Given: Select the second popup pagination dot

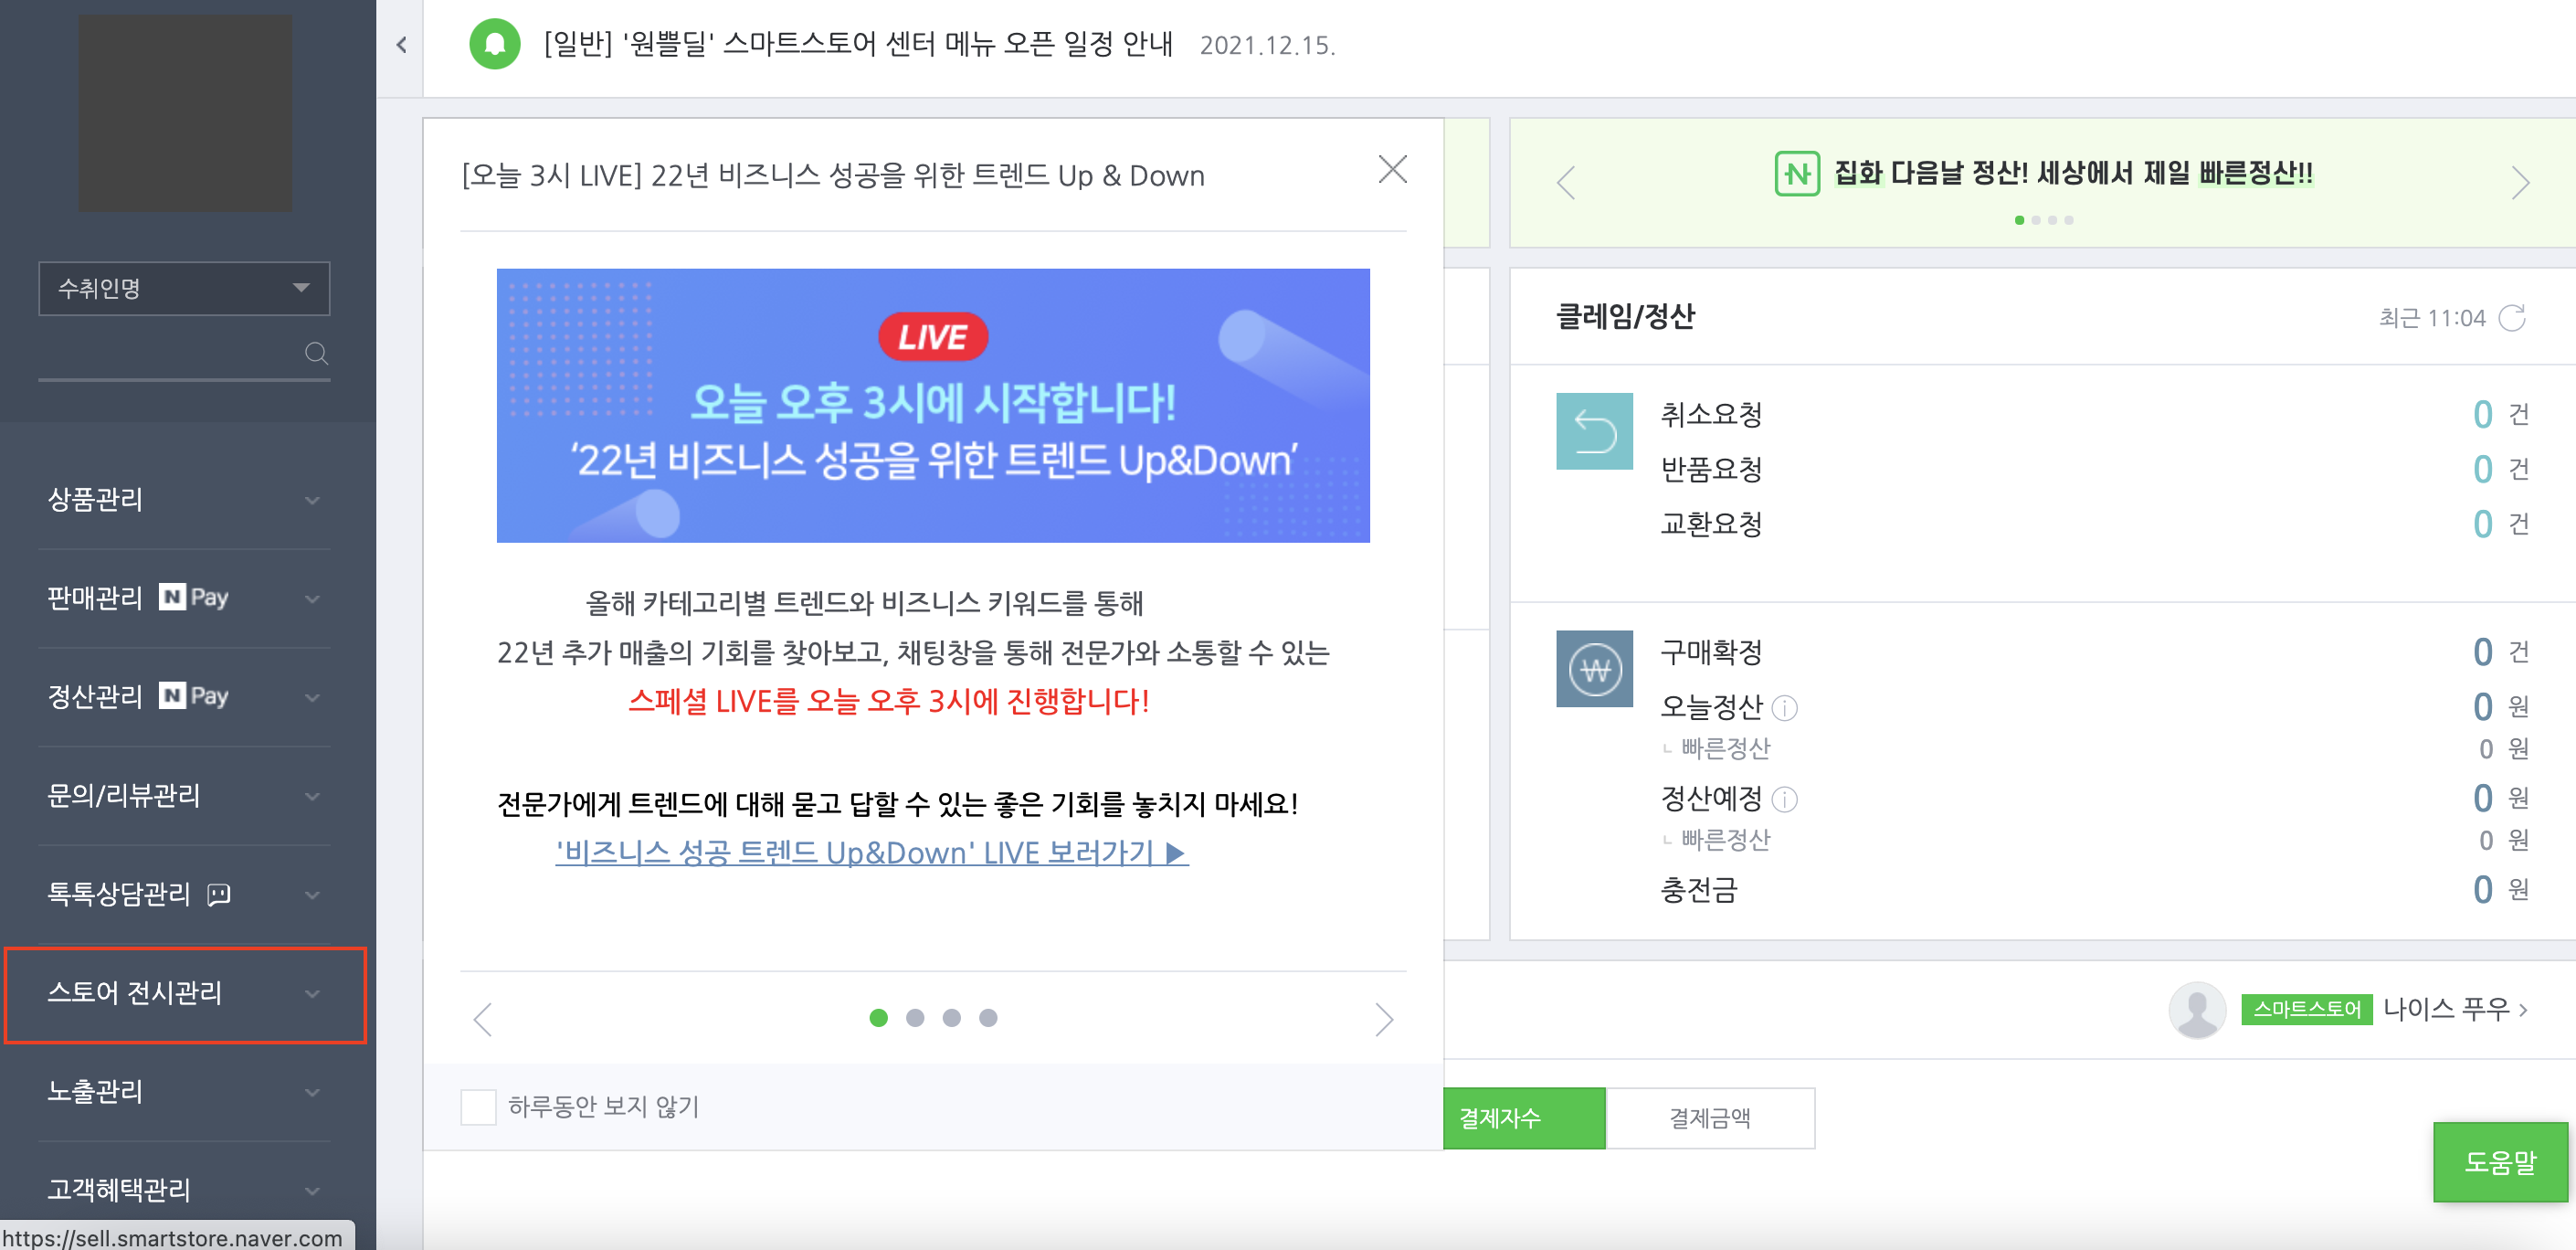Looking at the screenshot, I should tap(914, 1018).
